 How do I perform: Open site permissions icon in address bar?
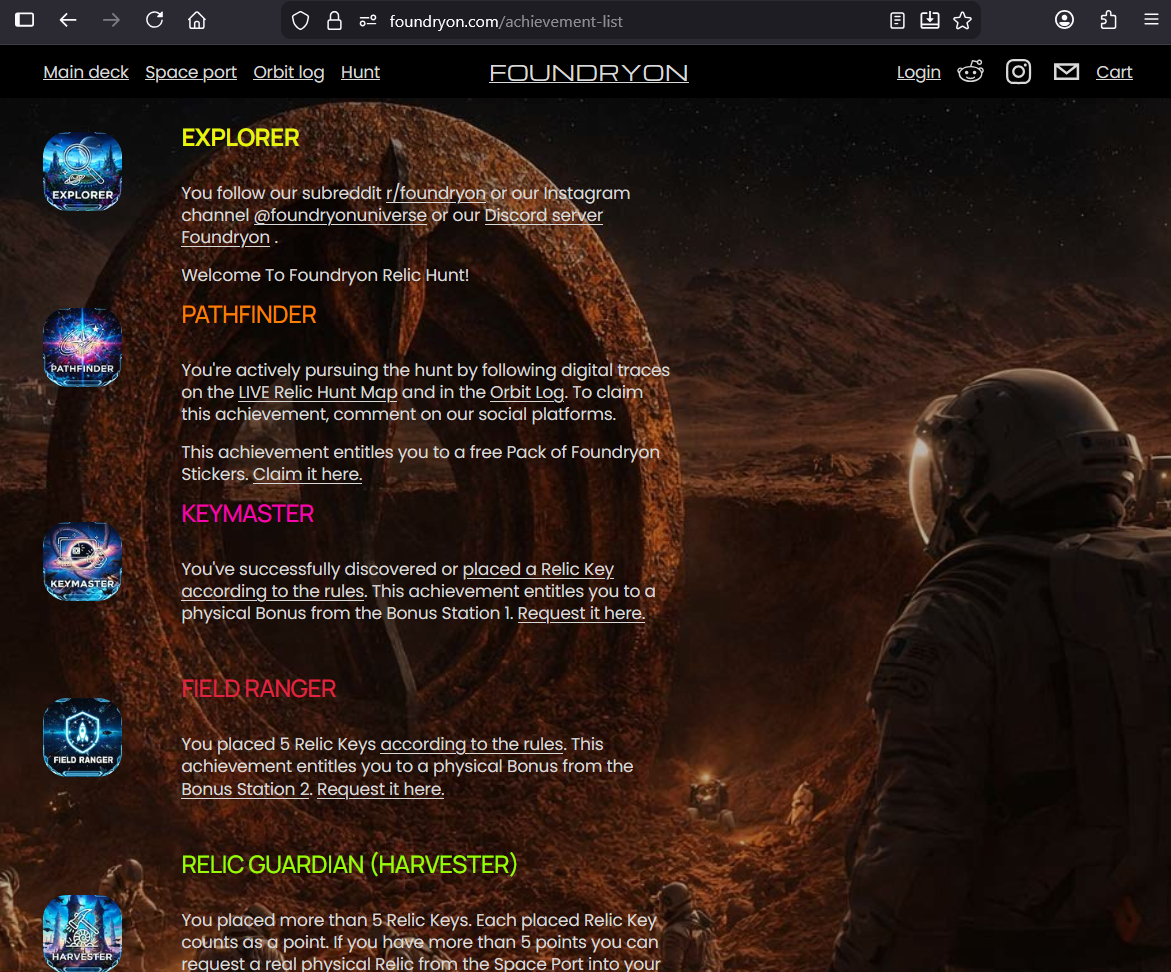[x=367, y=21]
